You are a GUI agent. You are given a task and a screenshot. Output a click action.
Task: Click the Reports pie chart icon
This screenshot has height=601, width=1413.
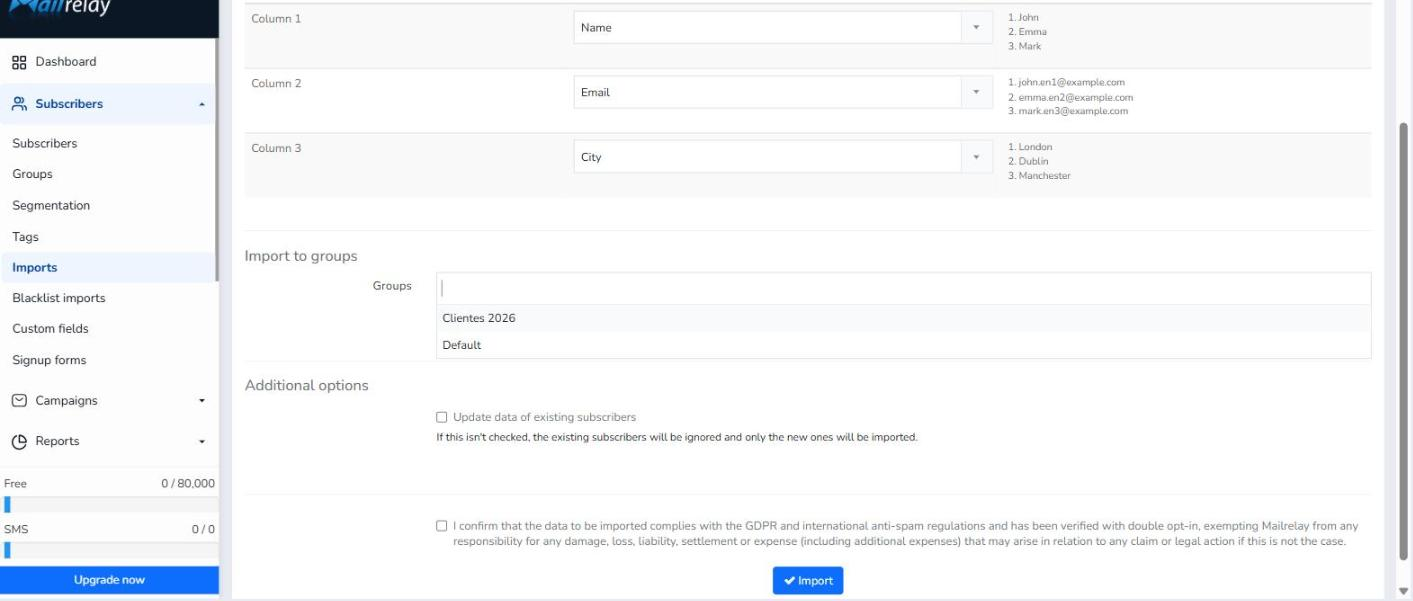[18, 441]
